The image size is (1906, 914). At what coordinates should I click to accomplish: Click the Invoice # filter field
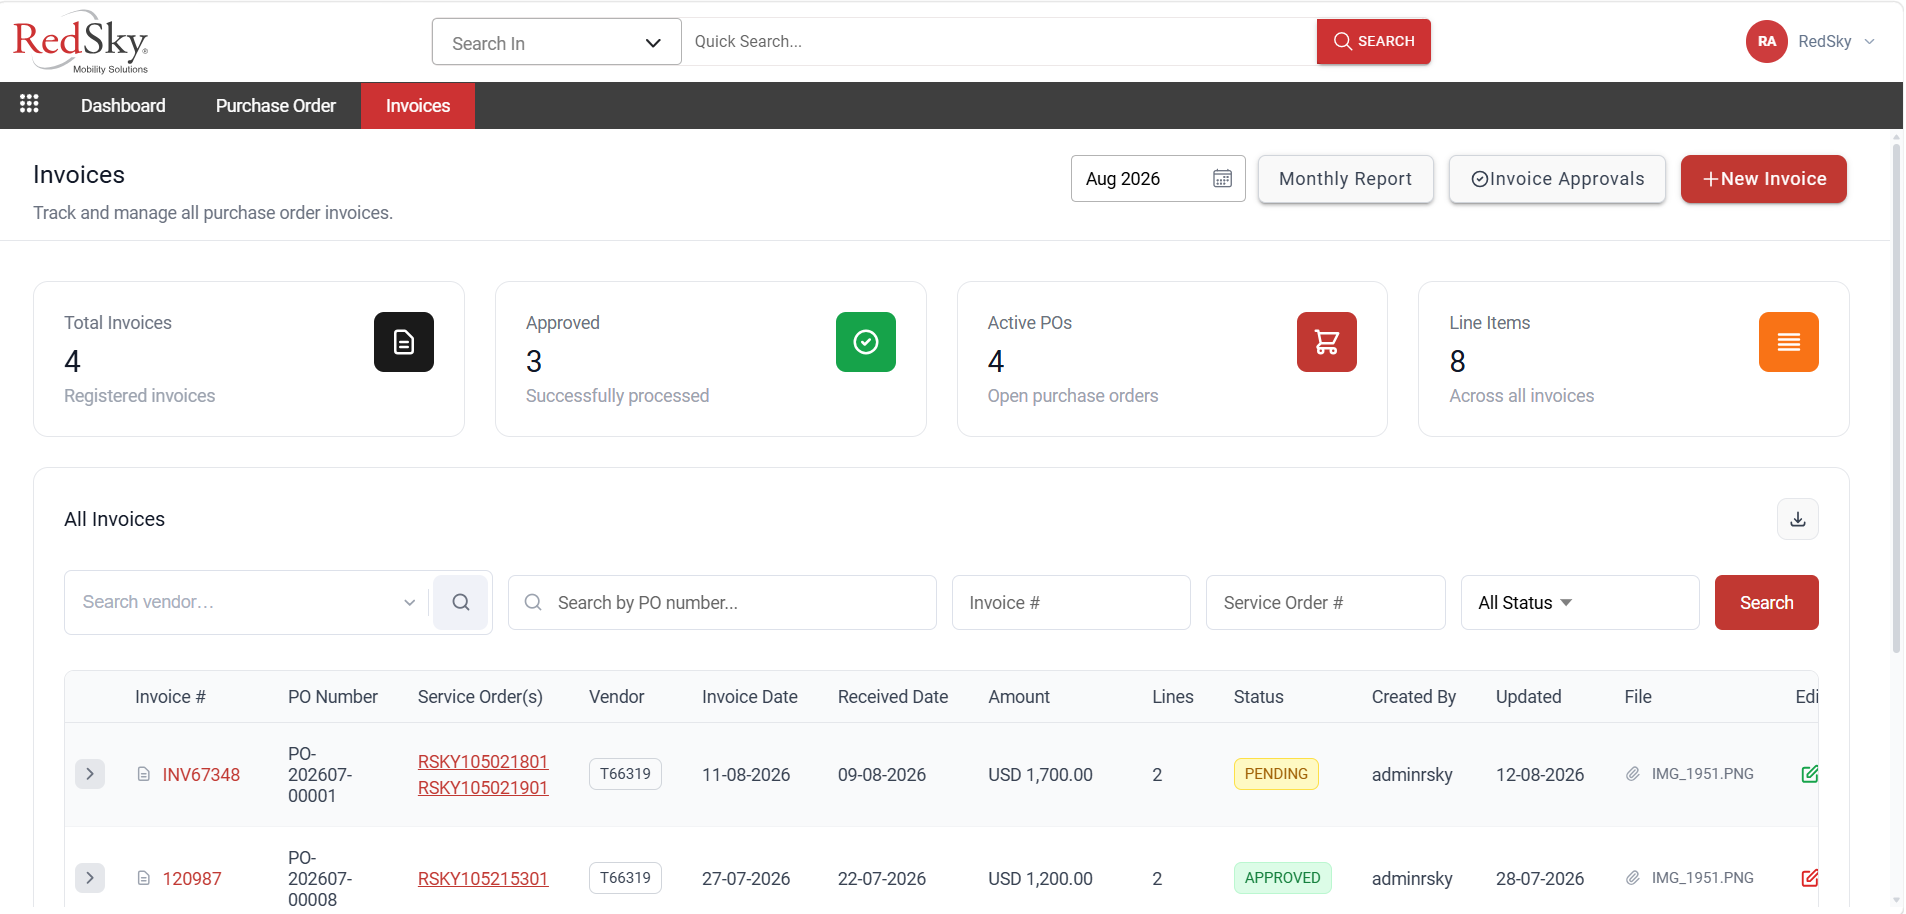[x=1071, y=602]
